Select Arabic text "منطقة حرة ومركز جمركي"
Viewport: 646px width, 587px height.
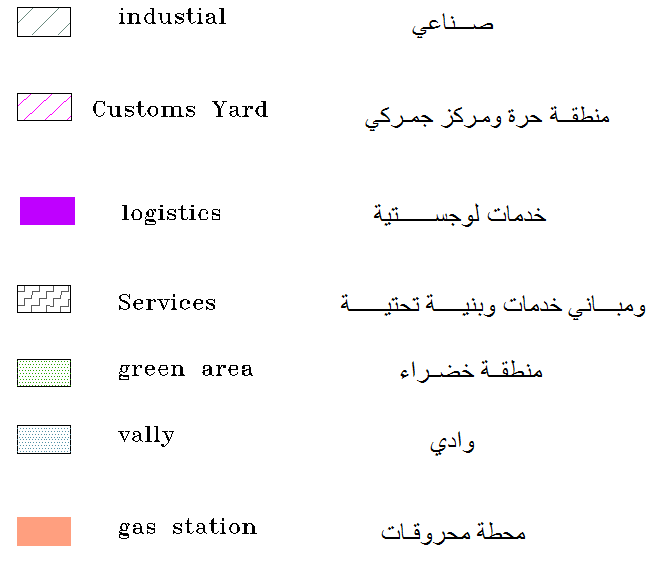(x=486, y=118)
